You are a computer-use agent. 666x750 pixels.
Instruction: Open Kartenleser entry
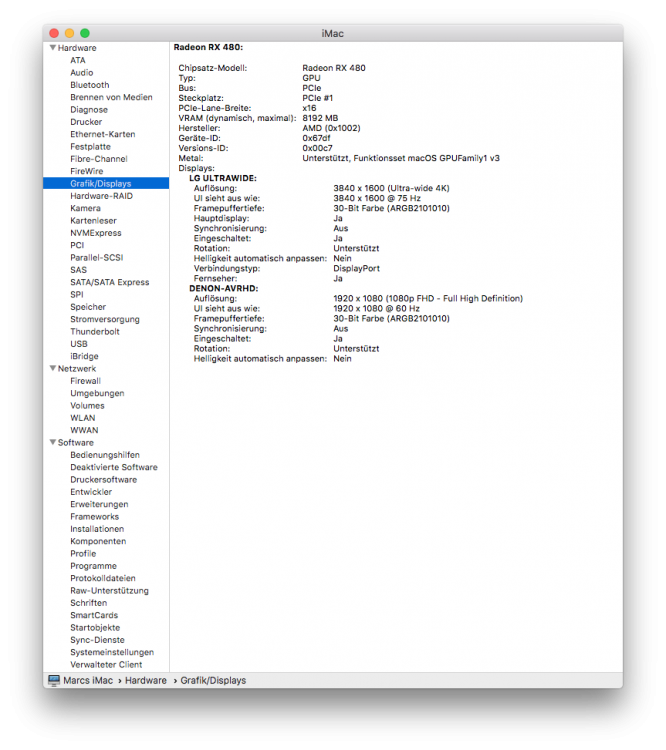pyautogui.click(x=93, y=221)
